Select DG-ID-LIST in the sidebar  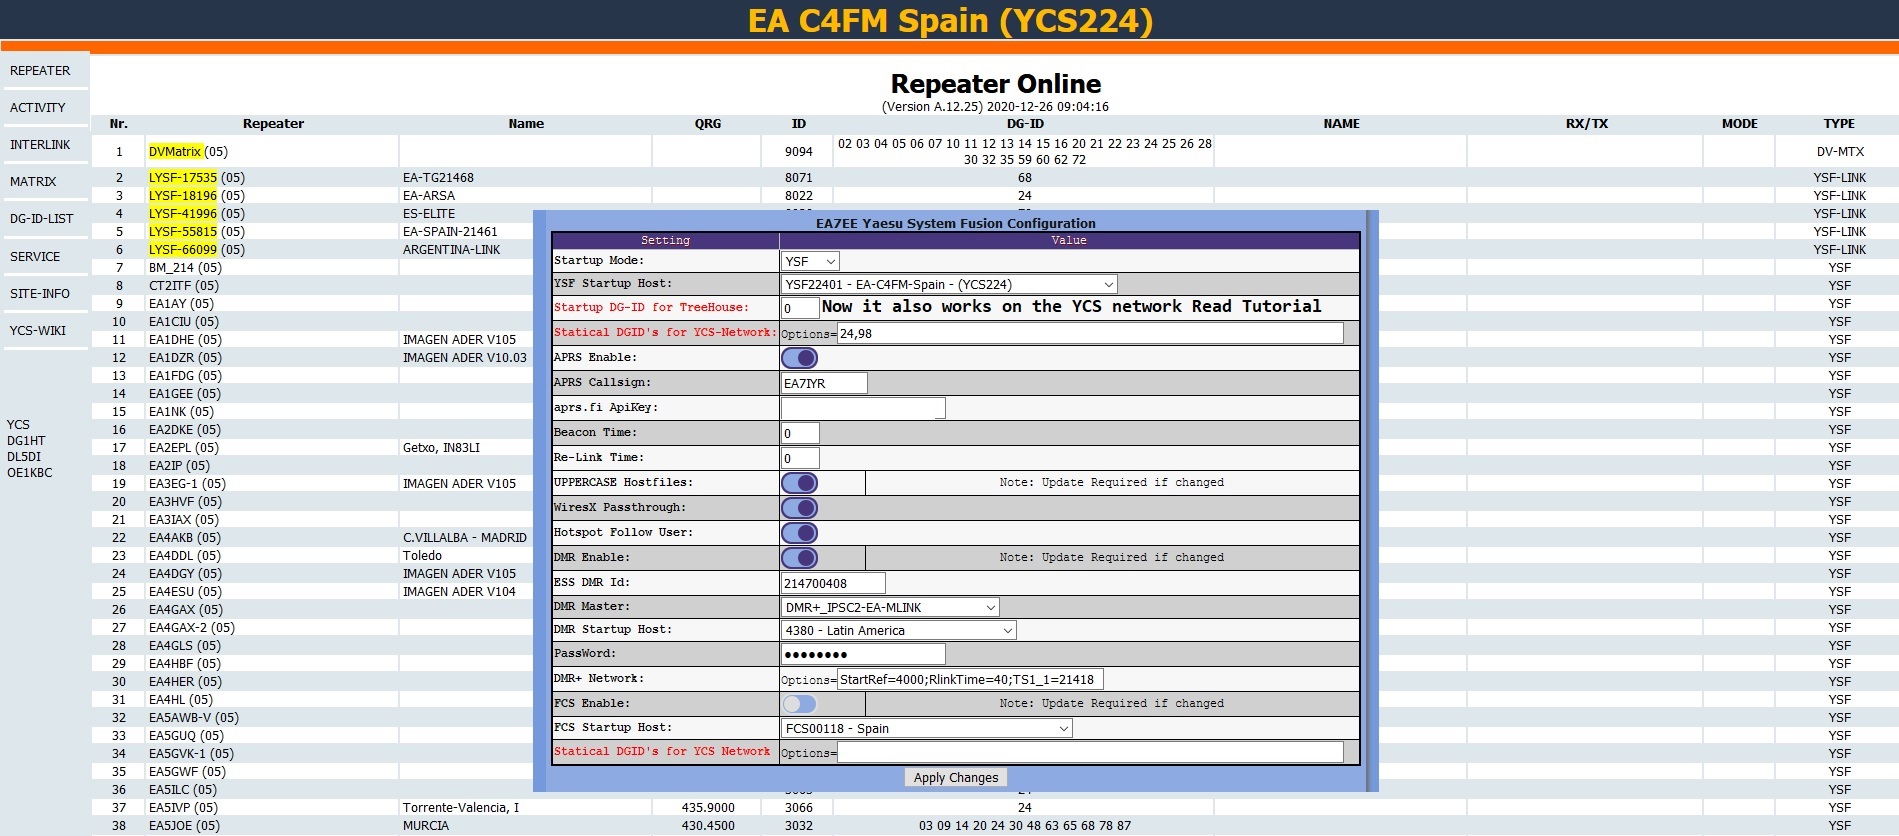pos(42,219)
